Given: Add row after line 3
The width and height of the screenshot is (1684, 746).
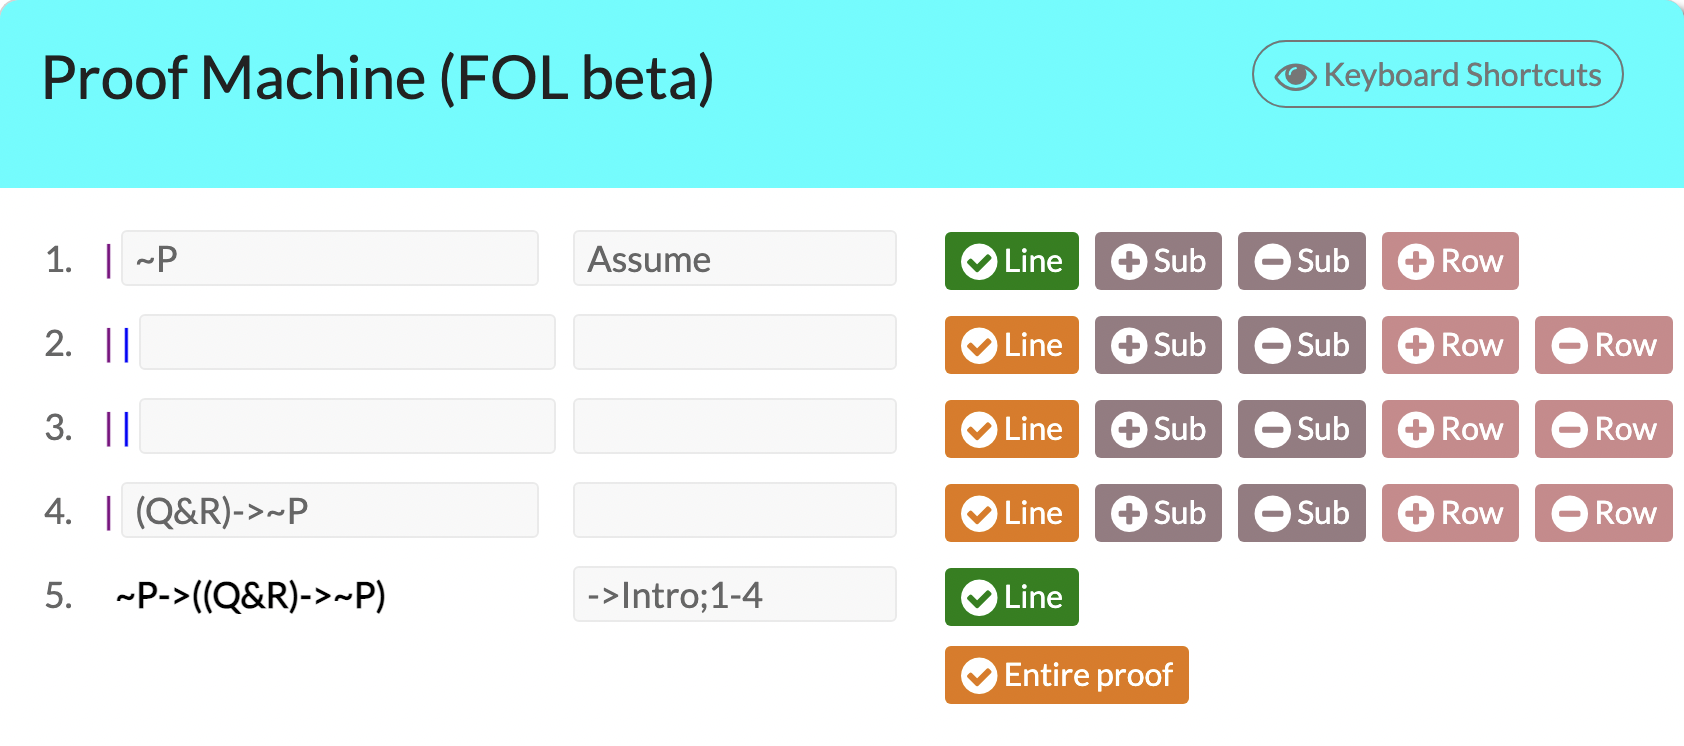Looking at the screenshot, I should [1449, 429].
